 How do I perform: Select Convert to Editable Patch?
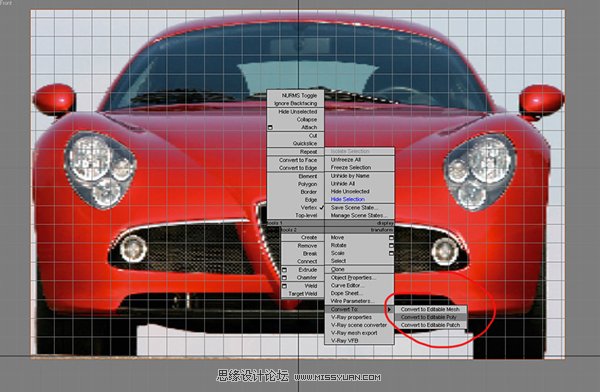(430, 325)
